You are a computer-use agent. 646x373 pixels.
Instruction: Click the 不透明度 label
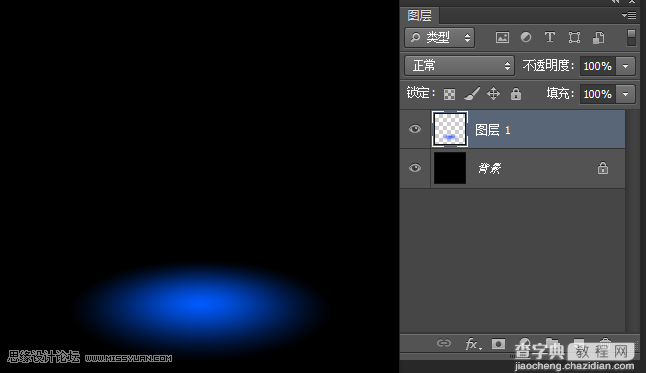tap(548, 66)
